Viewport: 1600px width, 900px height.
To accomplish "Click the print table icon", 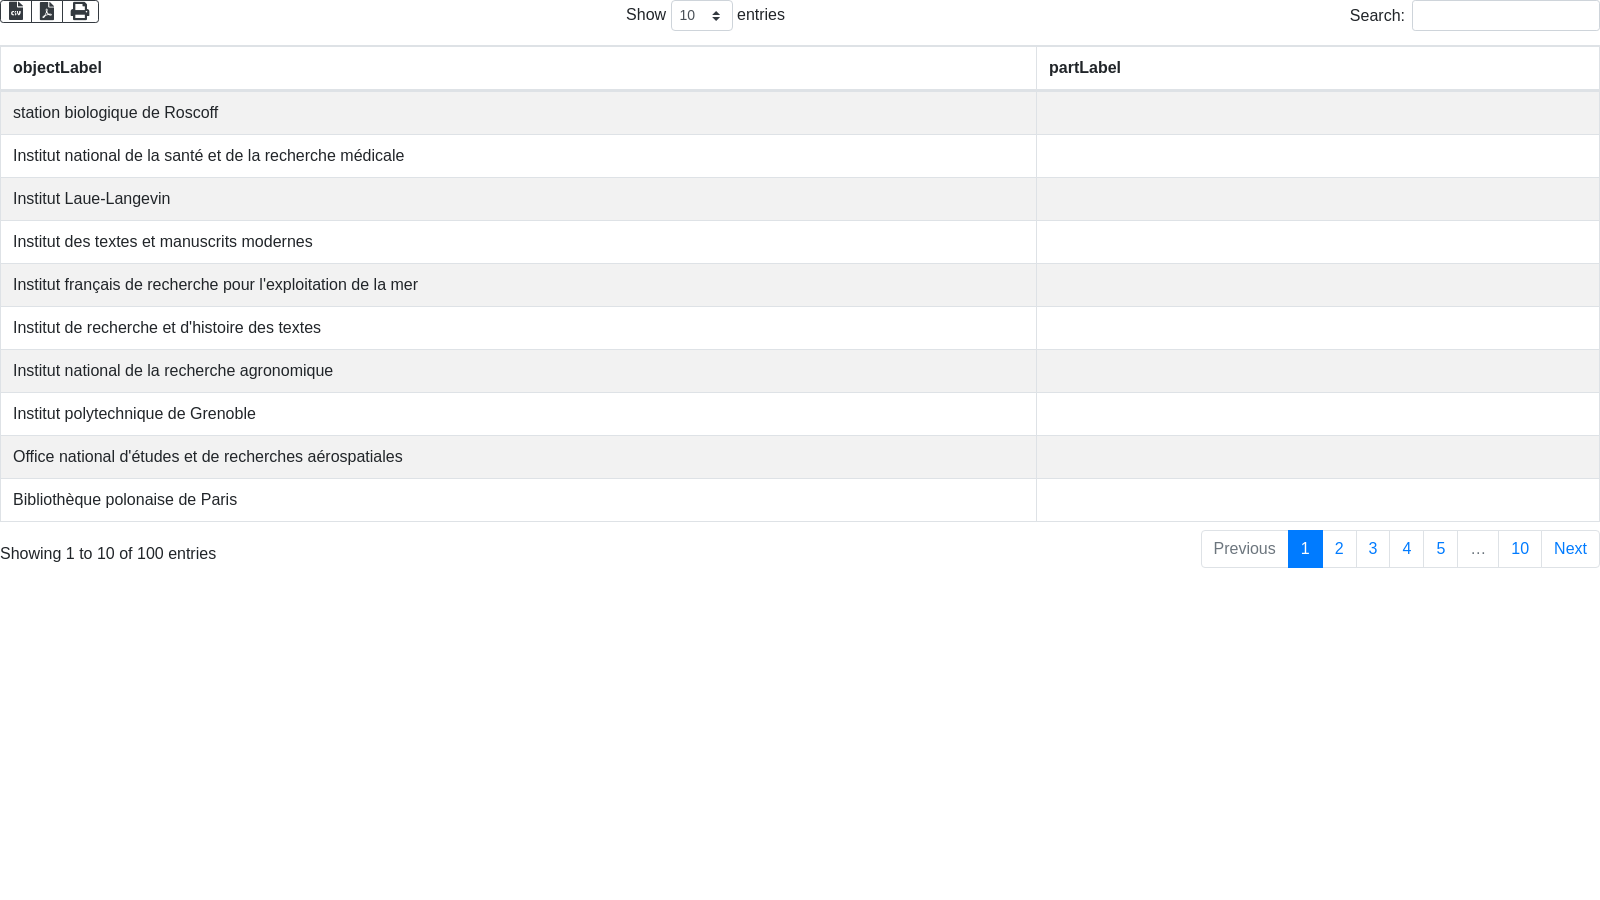I will click(80, 11).
